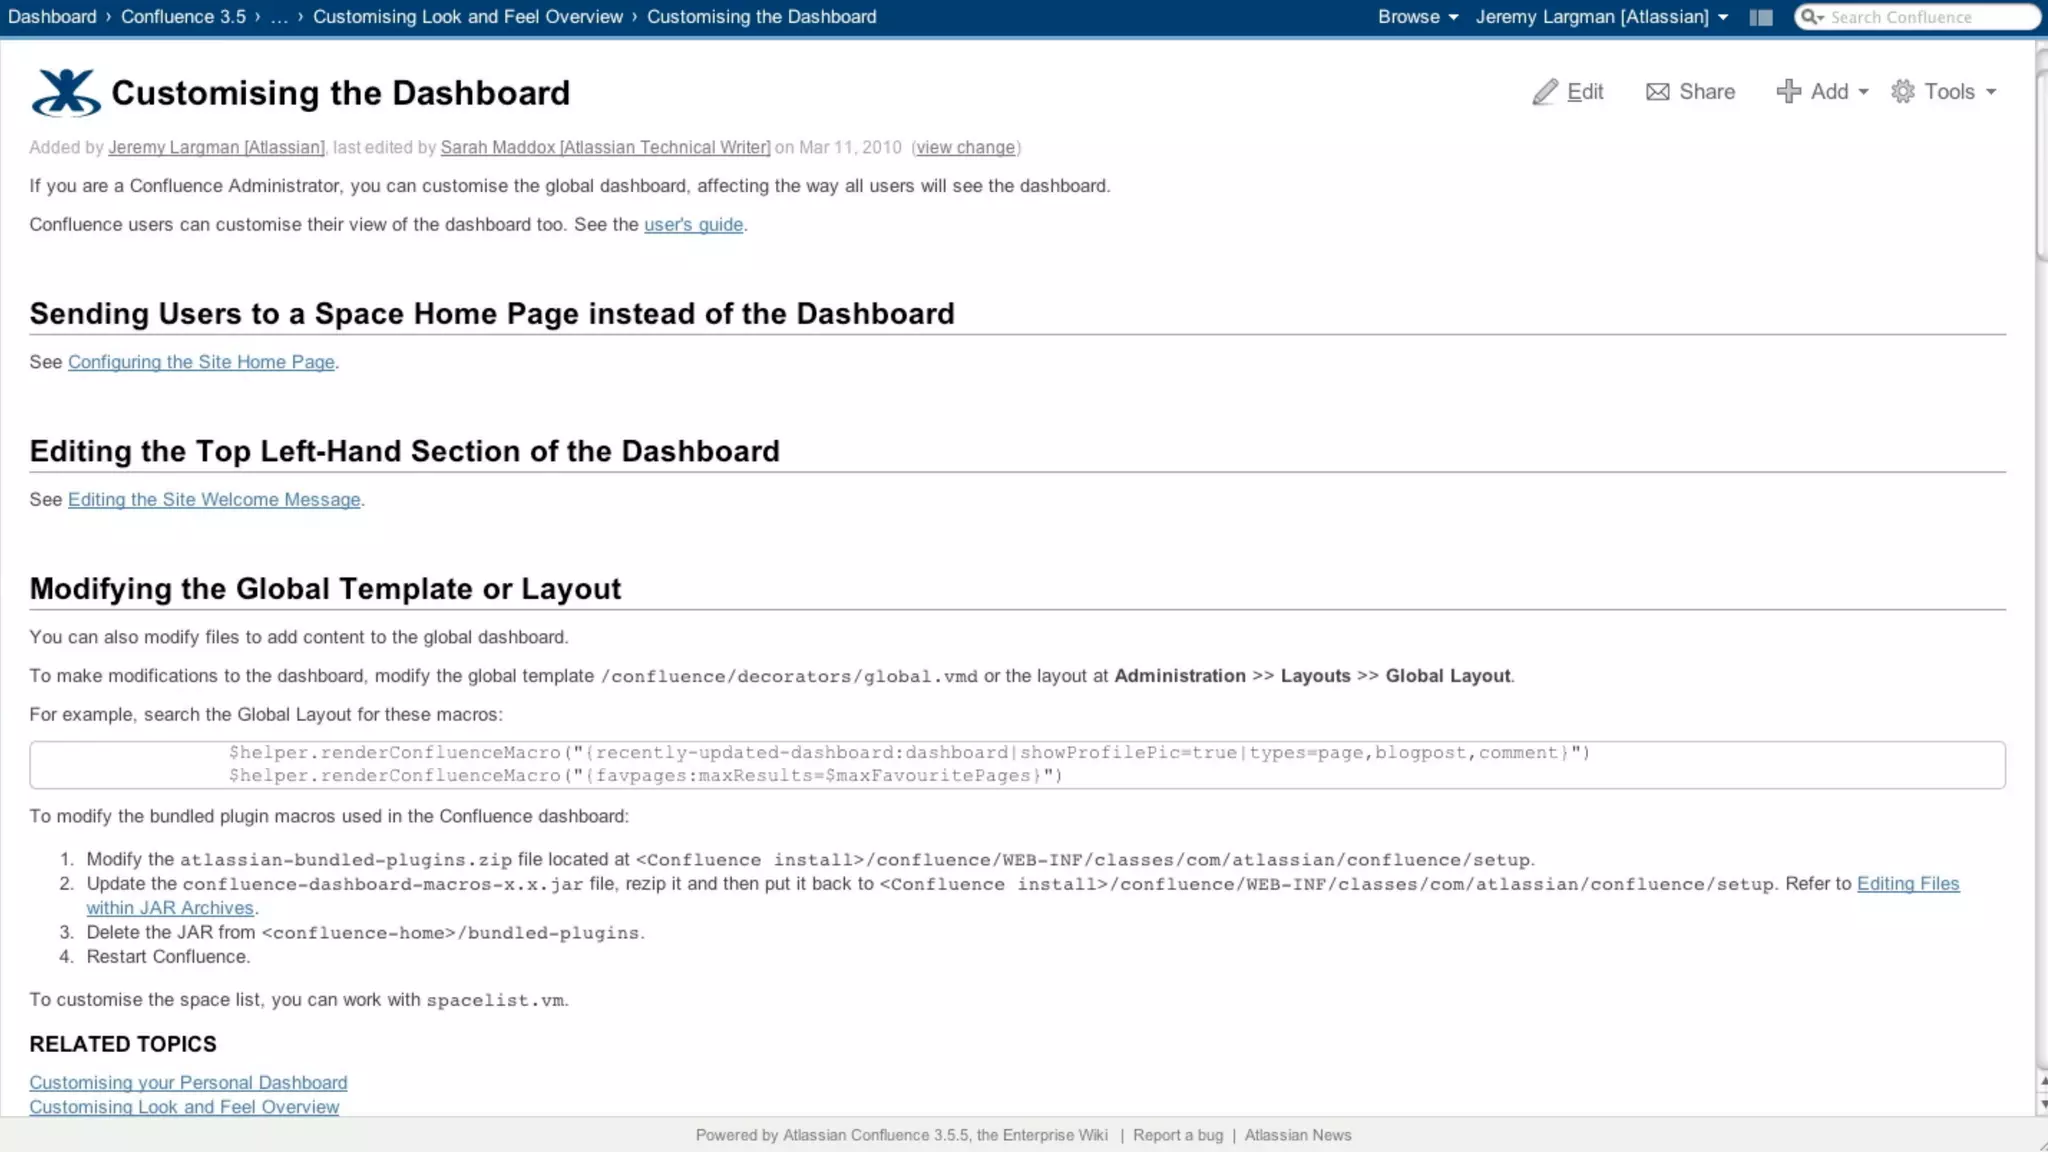The width and height of the screenshot is (2048, 1152).
Task: Open Customising Look and Feel Overview breadcrumb
Action: [467, 17]
